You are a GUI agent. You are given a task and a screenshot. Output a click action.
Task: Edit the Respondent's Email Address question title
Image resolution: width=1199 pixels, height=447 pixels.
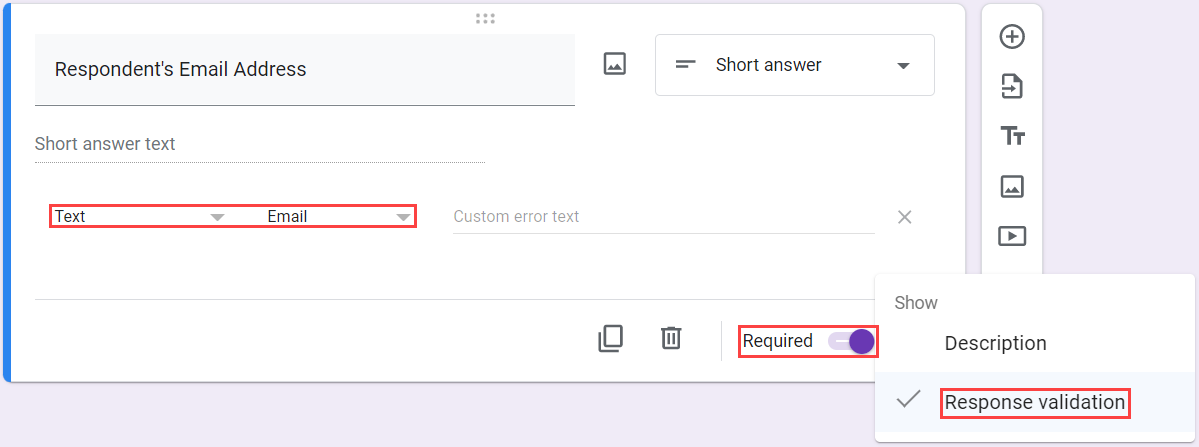pyautogui.click(x=304, y=70)
